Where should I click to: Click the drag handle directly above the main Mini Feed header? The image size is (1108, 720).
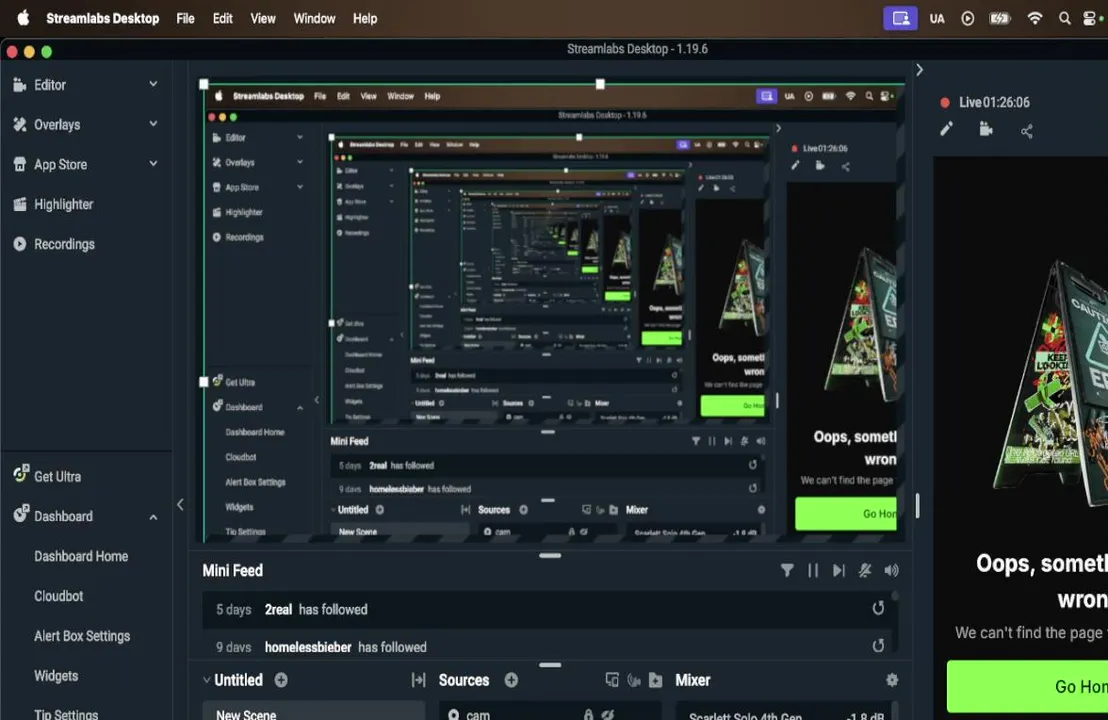(550, 555)
